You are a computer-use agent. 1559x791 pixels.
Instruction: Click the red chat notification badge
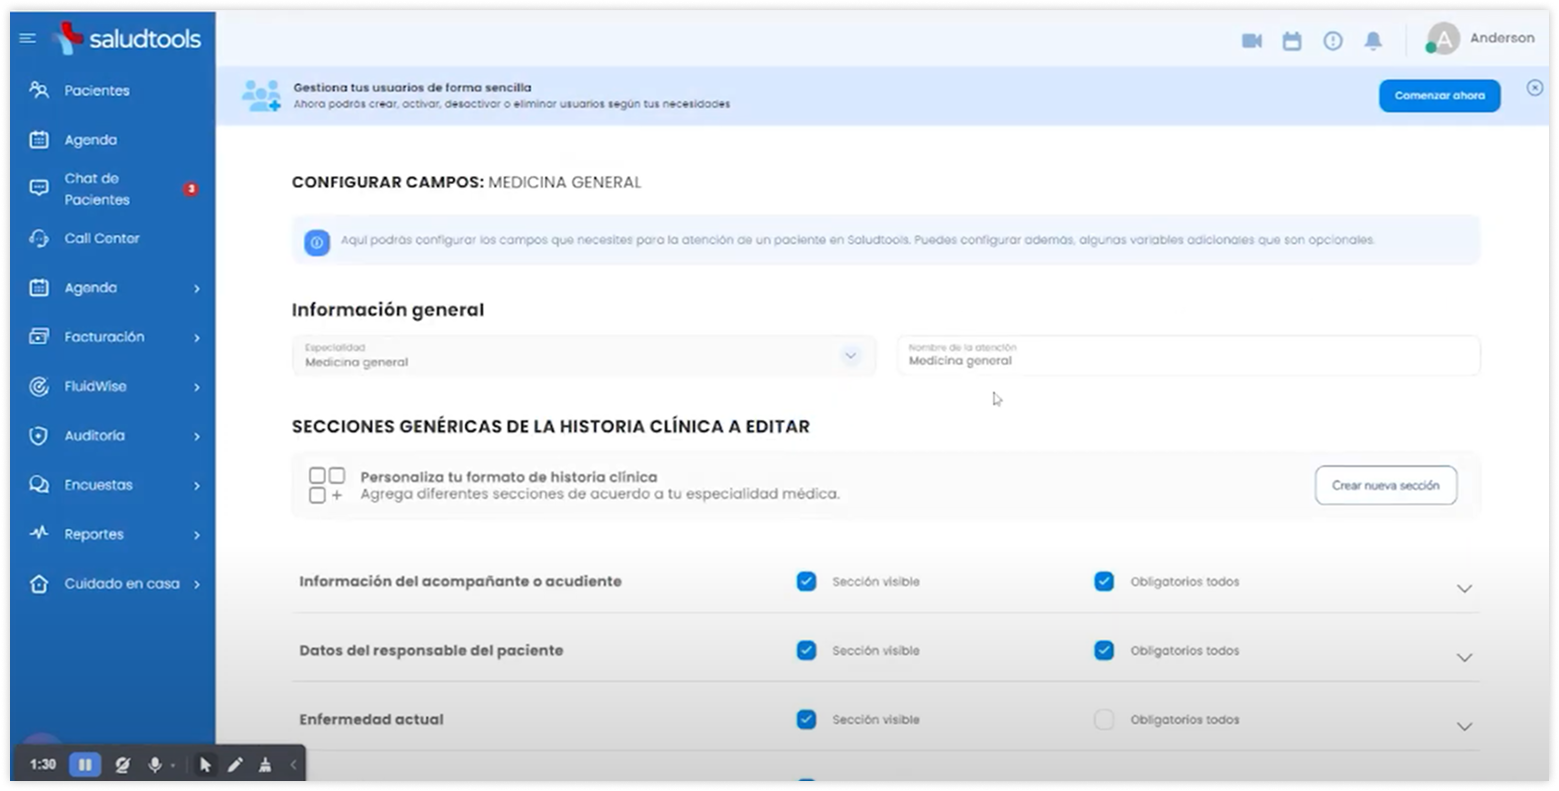[190, 189]
